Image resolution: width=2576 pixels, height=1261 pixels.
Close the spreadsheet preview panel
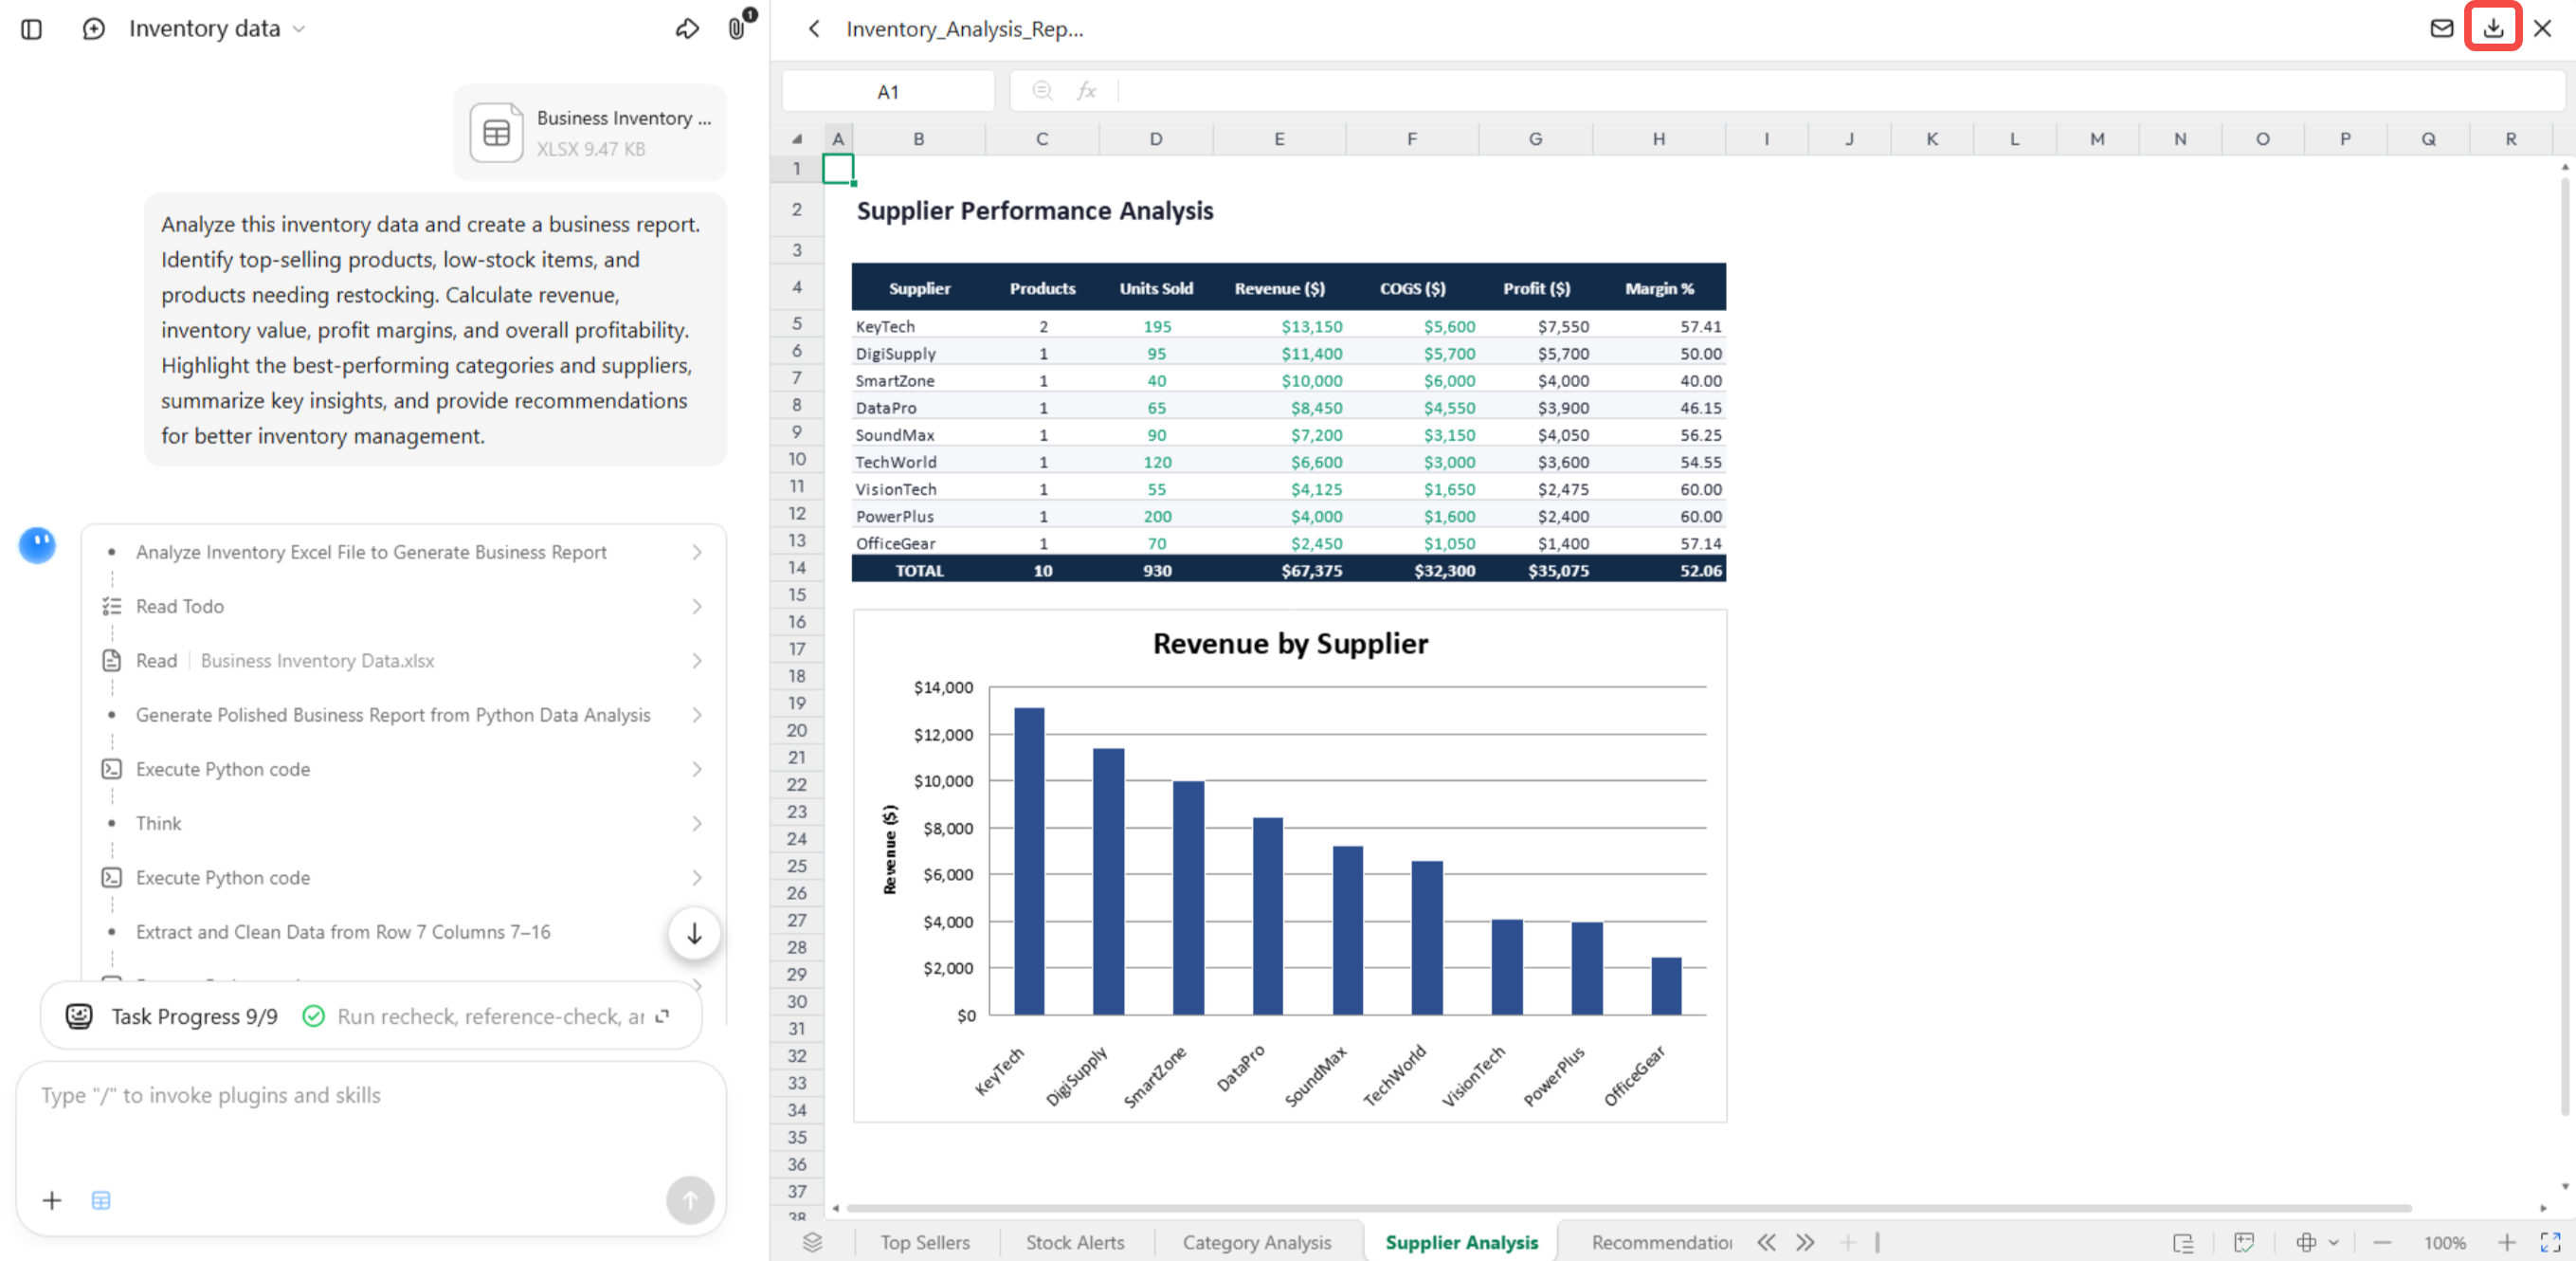pos(2542,28)
